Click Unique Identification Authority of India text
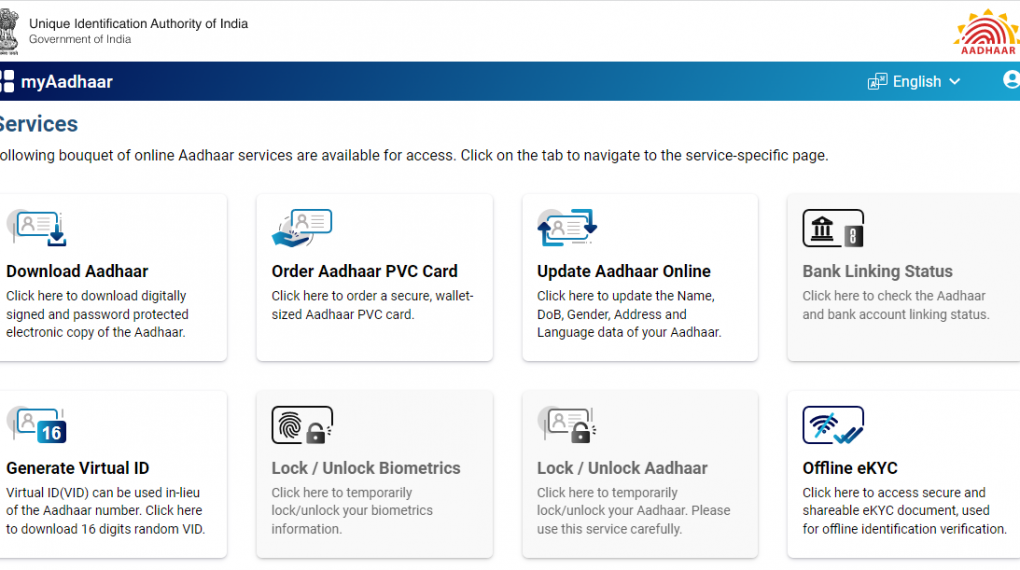 coord(138,23)
